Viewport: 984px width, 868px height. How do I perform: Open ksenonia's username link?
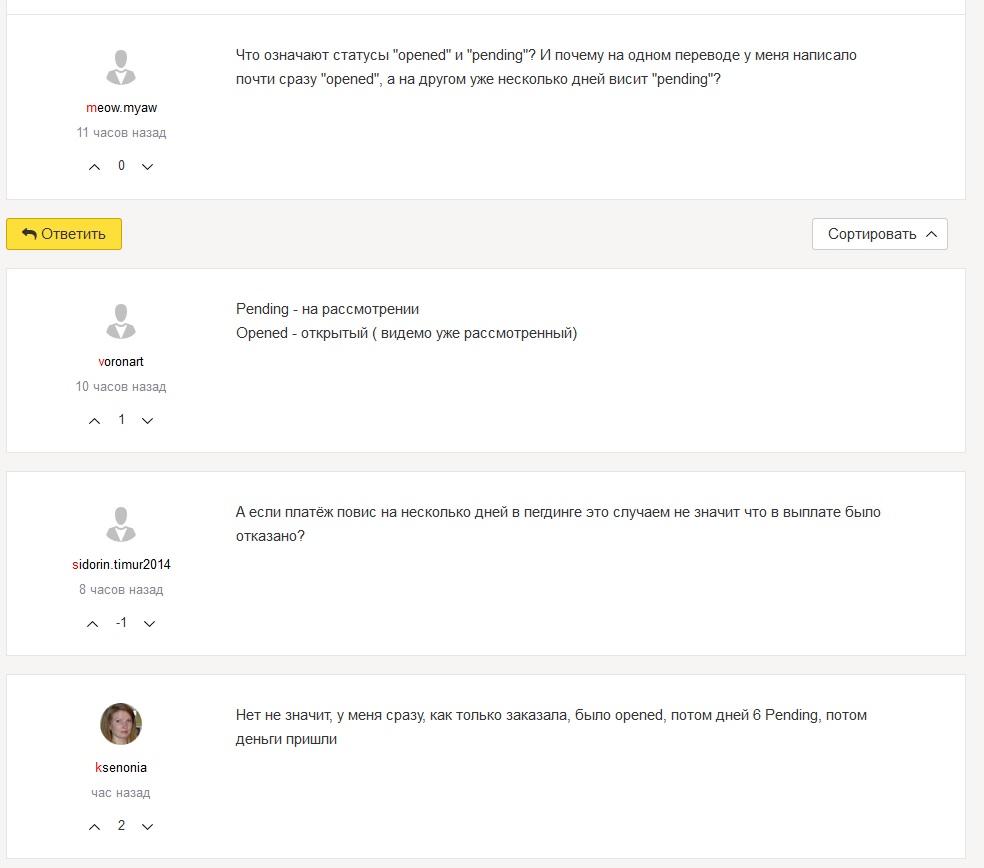121,768
